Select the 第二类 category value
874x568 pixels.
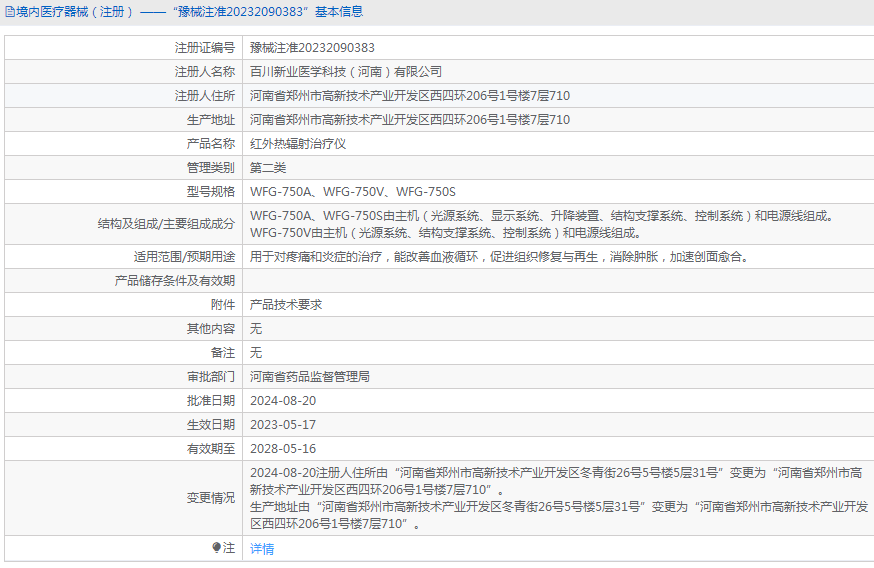click(x=268, y=168)
